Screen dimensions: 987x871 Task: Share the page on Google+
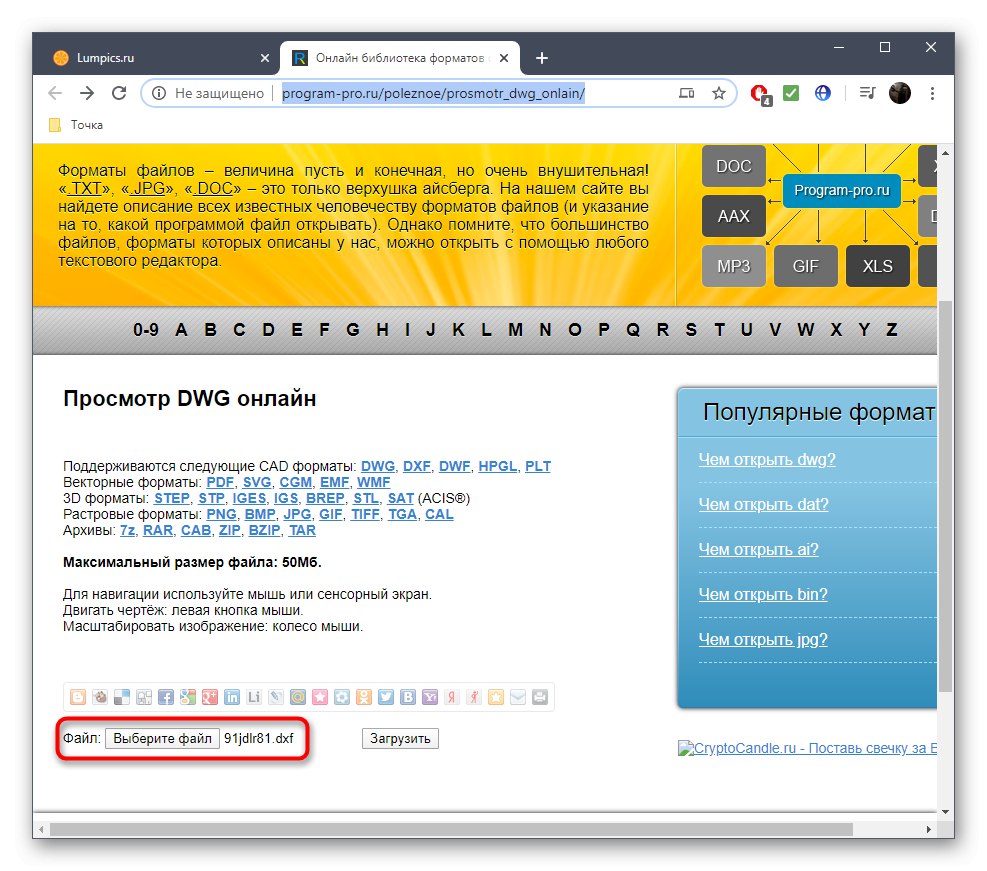click(210, 697)
